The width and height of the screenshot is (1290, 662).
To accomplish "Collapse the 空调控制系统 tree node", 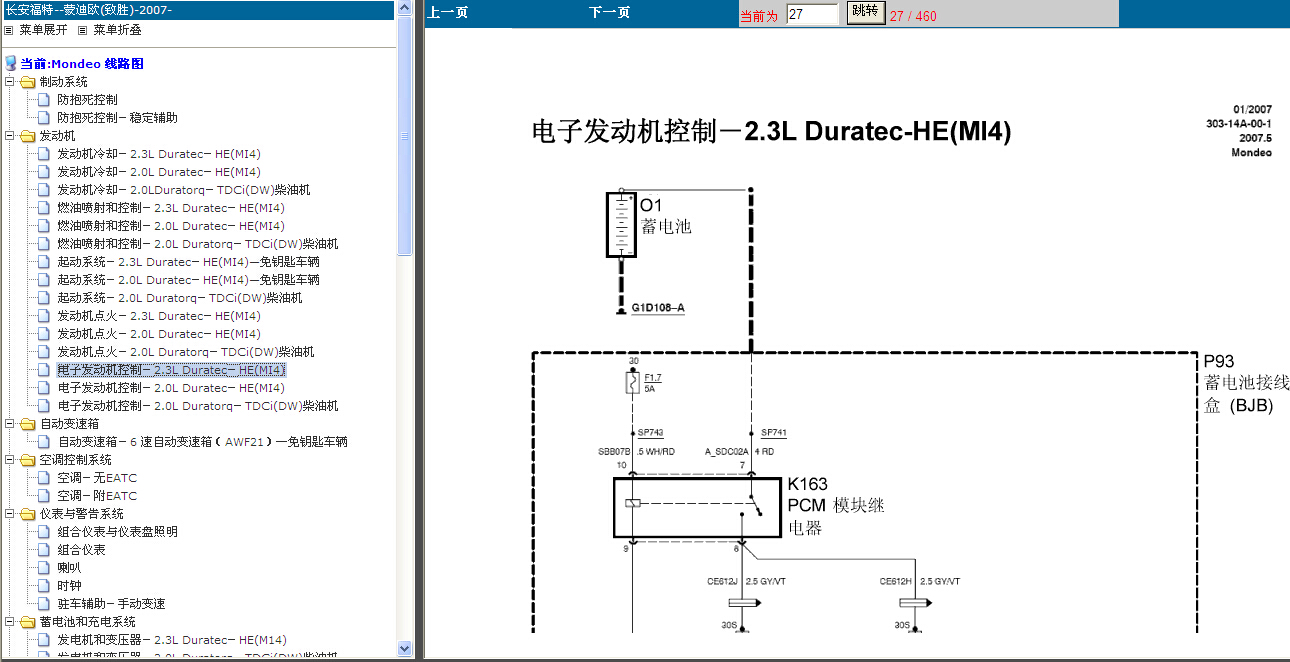I will pos(9,460).
